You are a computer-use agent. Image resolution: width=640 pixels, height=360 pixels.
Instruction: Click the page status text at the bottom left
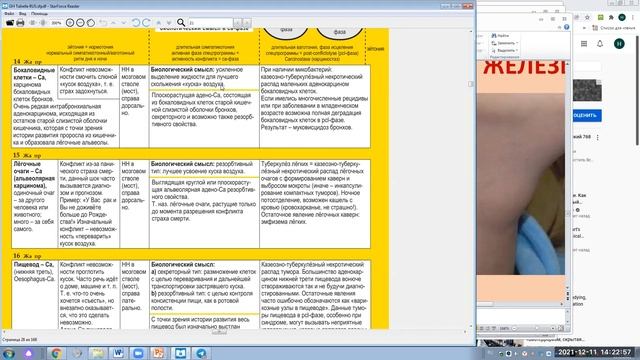pos(20,340)
